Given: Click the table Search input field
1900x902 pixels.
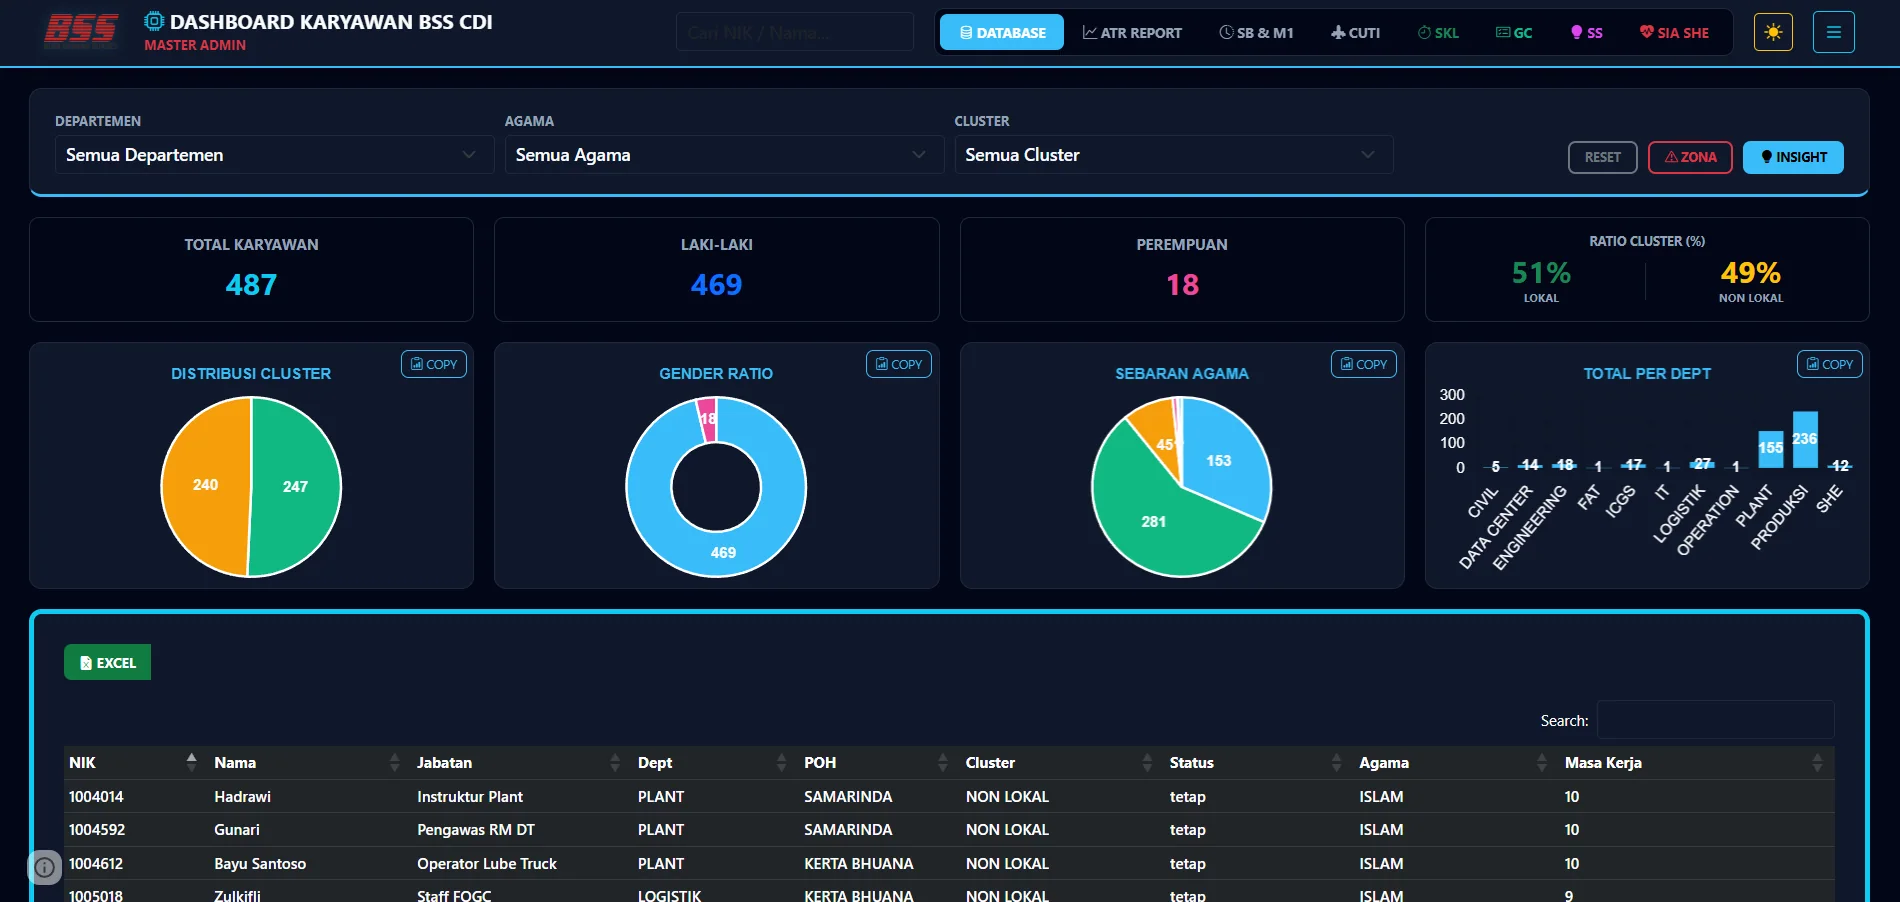Looking at the screenshot, I should (1715, 720).
